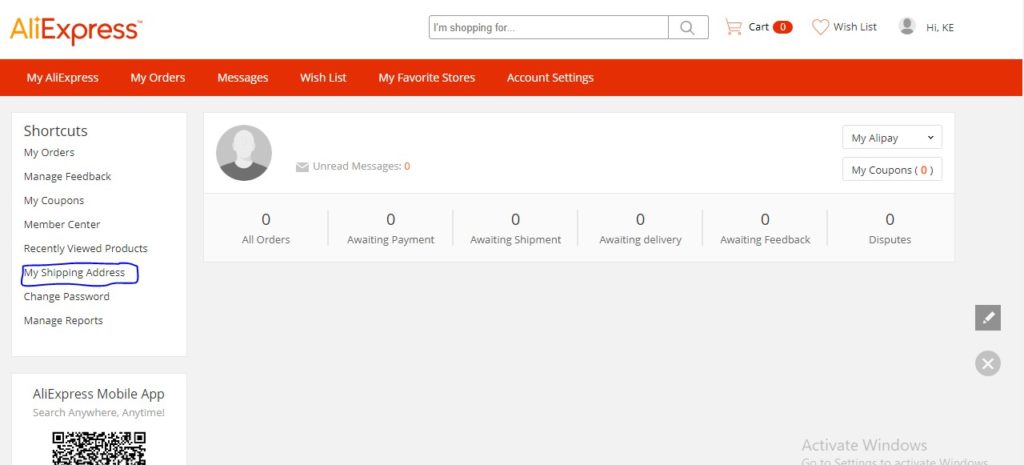Click the Wish List heart icon
Image resolution: width=1024 pixels, height=465 pixels.
(820, 27)
